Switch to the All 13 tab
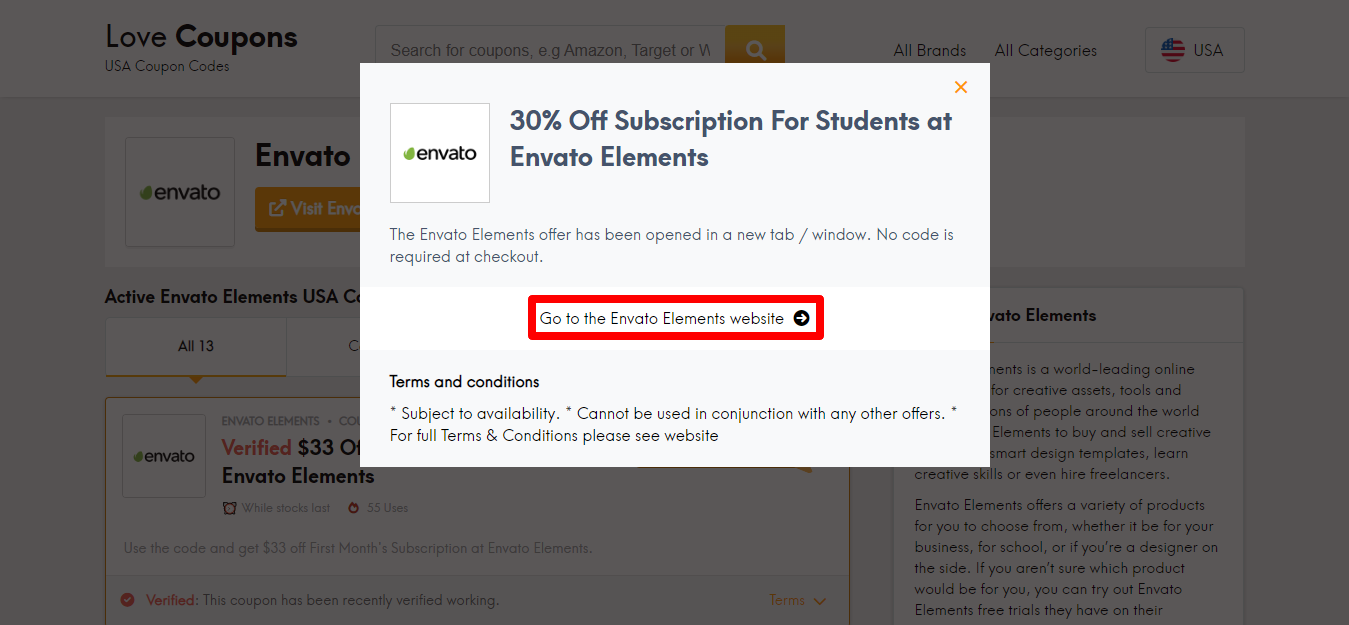 point(195,345)
